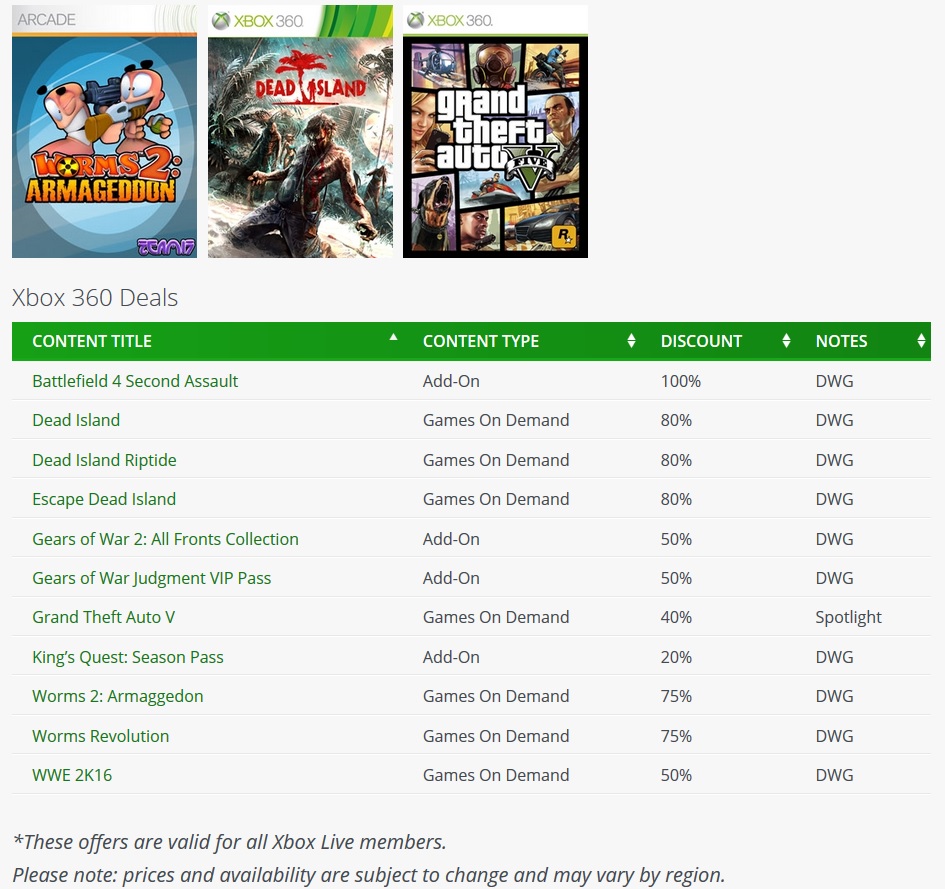This screenshot has height=889, width=945.
Task: Open Gears of War Judgment VIP Pass
Action: click(x=151, y=578)
